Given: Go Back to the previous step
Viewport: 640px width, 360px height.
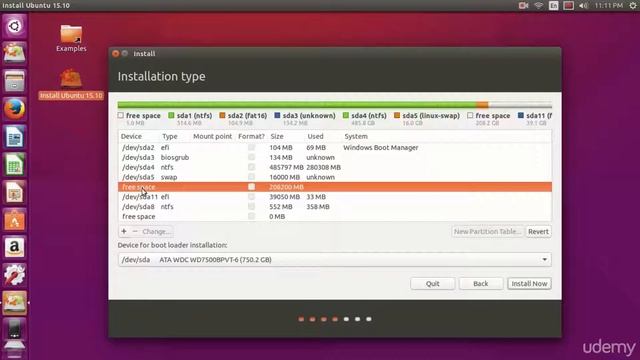Looking at the screenshot, I should pyautogui.click(x=481, y=284).
